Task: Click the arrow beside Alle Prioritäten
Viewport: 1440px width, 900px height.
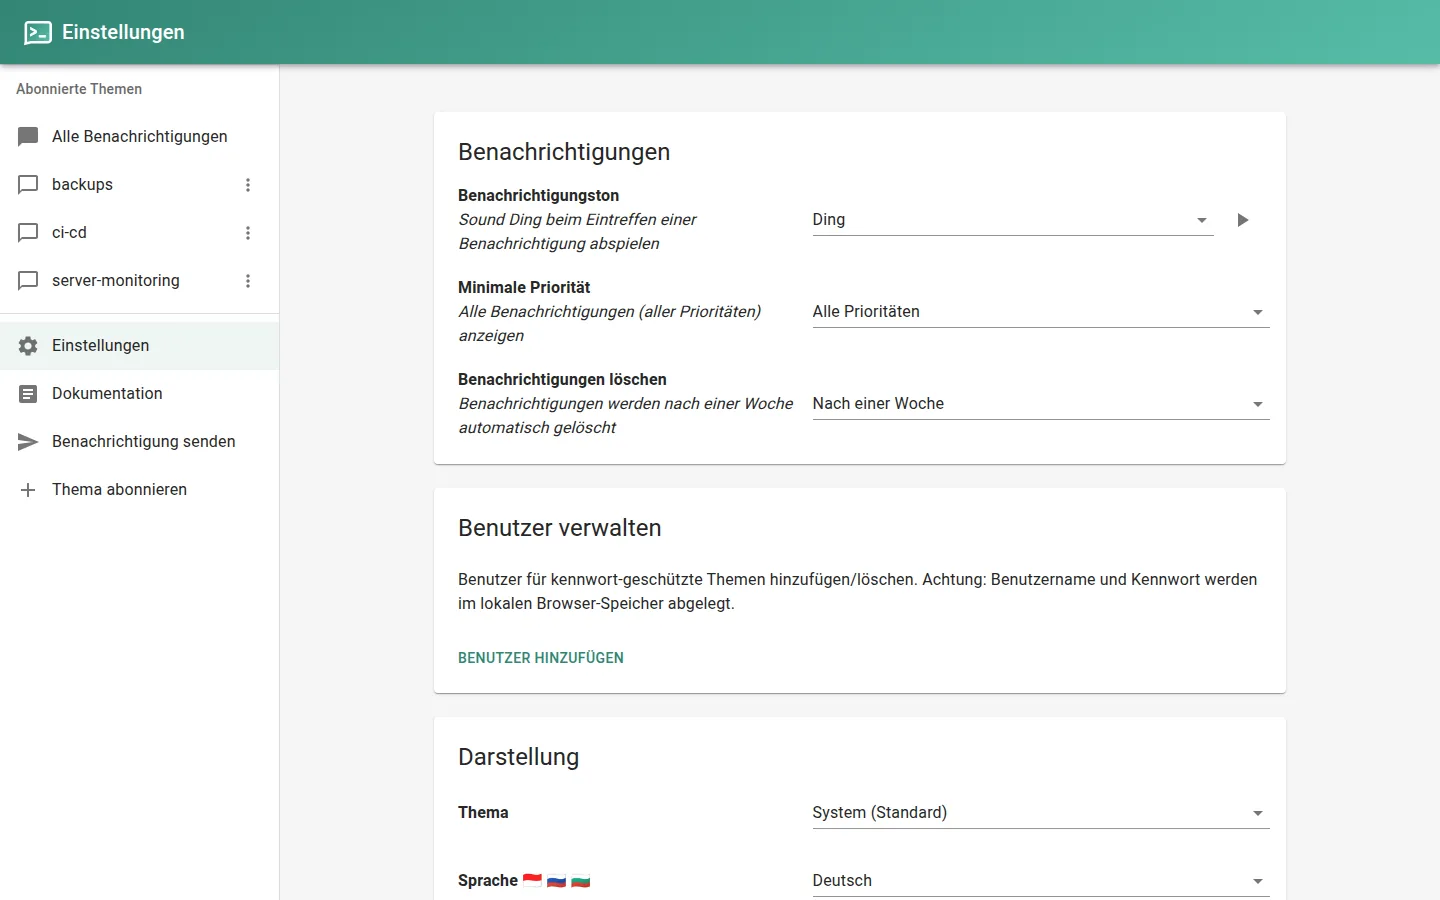Action: (1258, 312)
